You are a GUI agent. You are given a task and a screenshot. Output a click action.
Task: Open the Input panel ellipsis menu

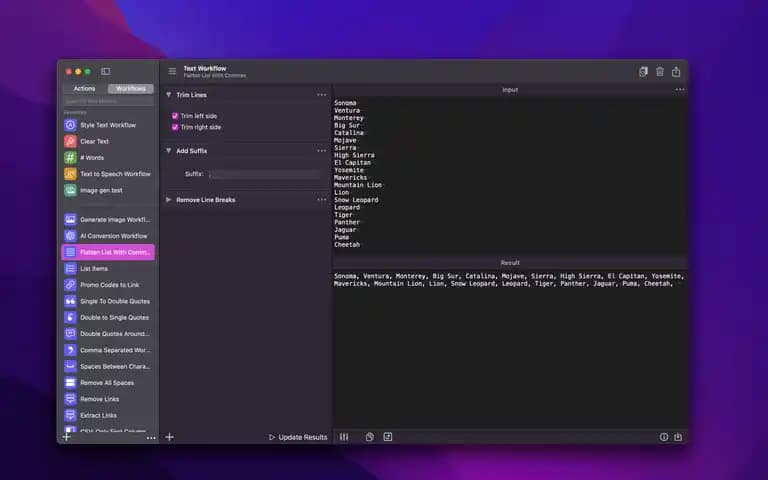[x=680, y=90]
